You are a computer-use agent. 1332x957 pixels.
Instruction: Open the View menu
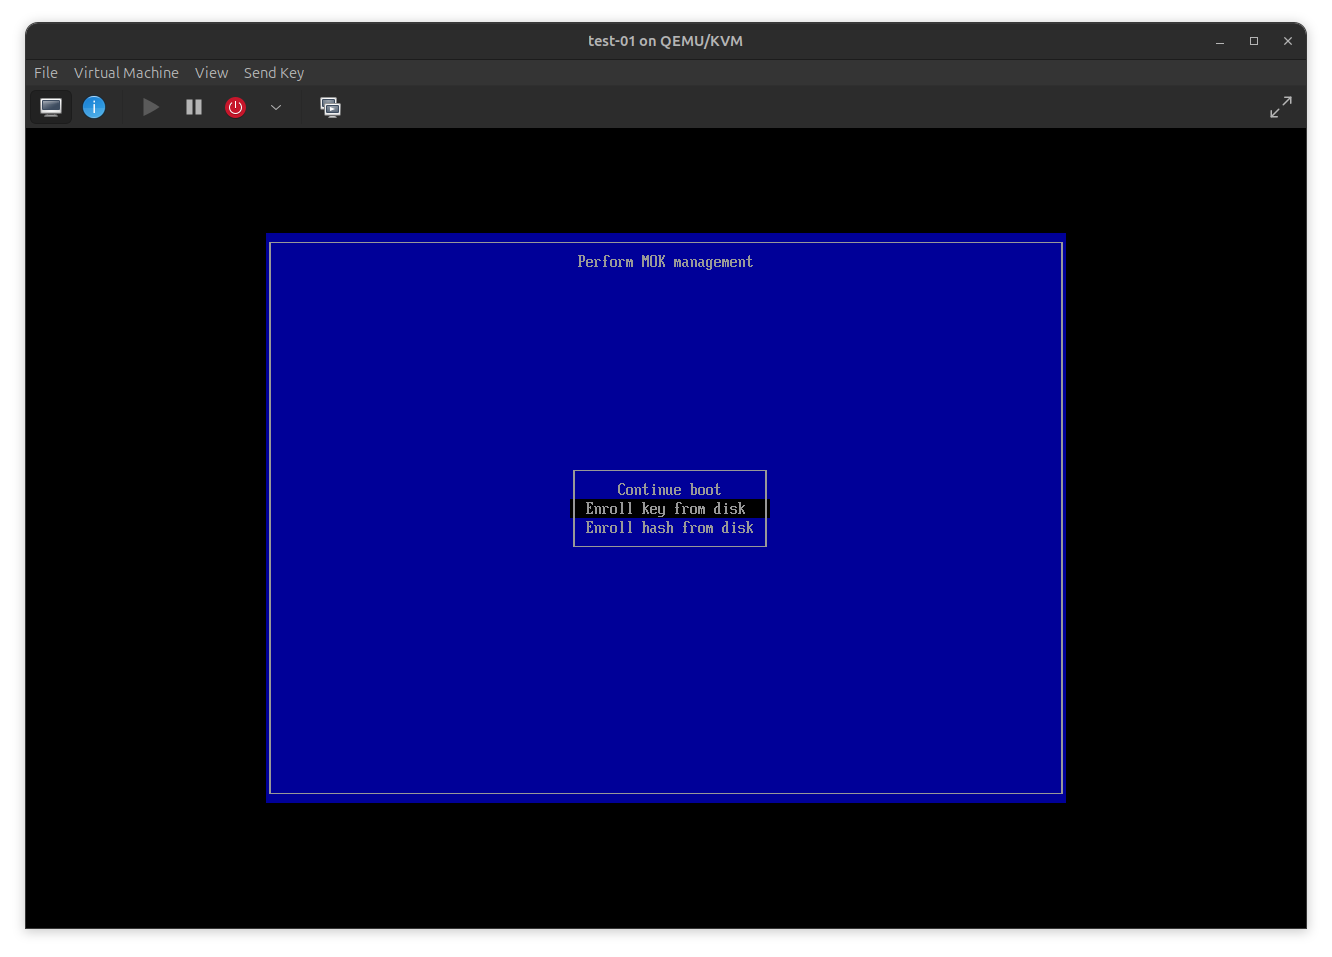(211, 72)
